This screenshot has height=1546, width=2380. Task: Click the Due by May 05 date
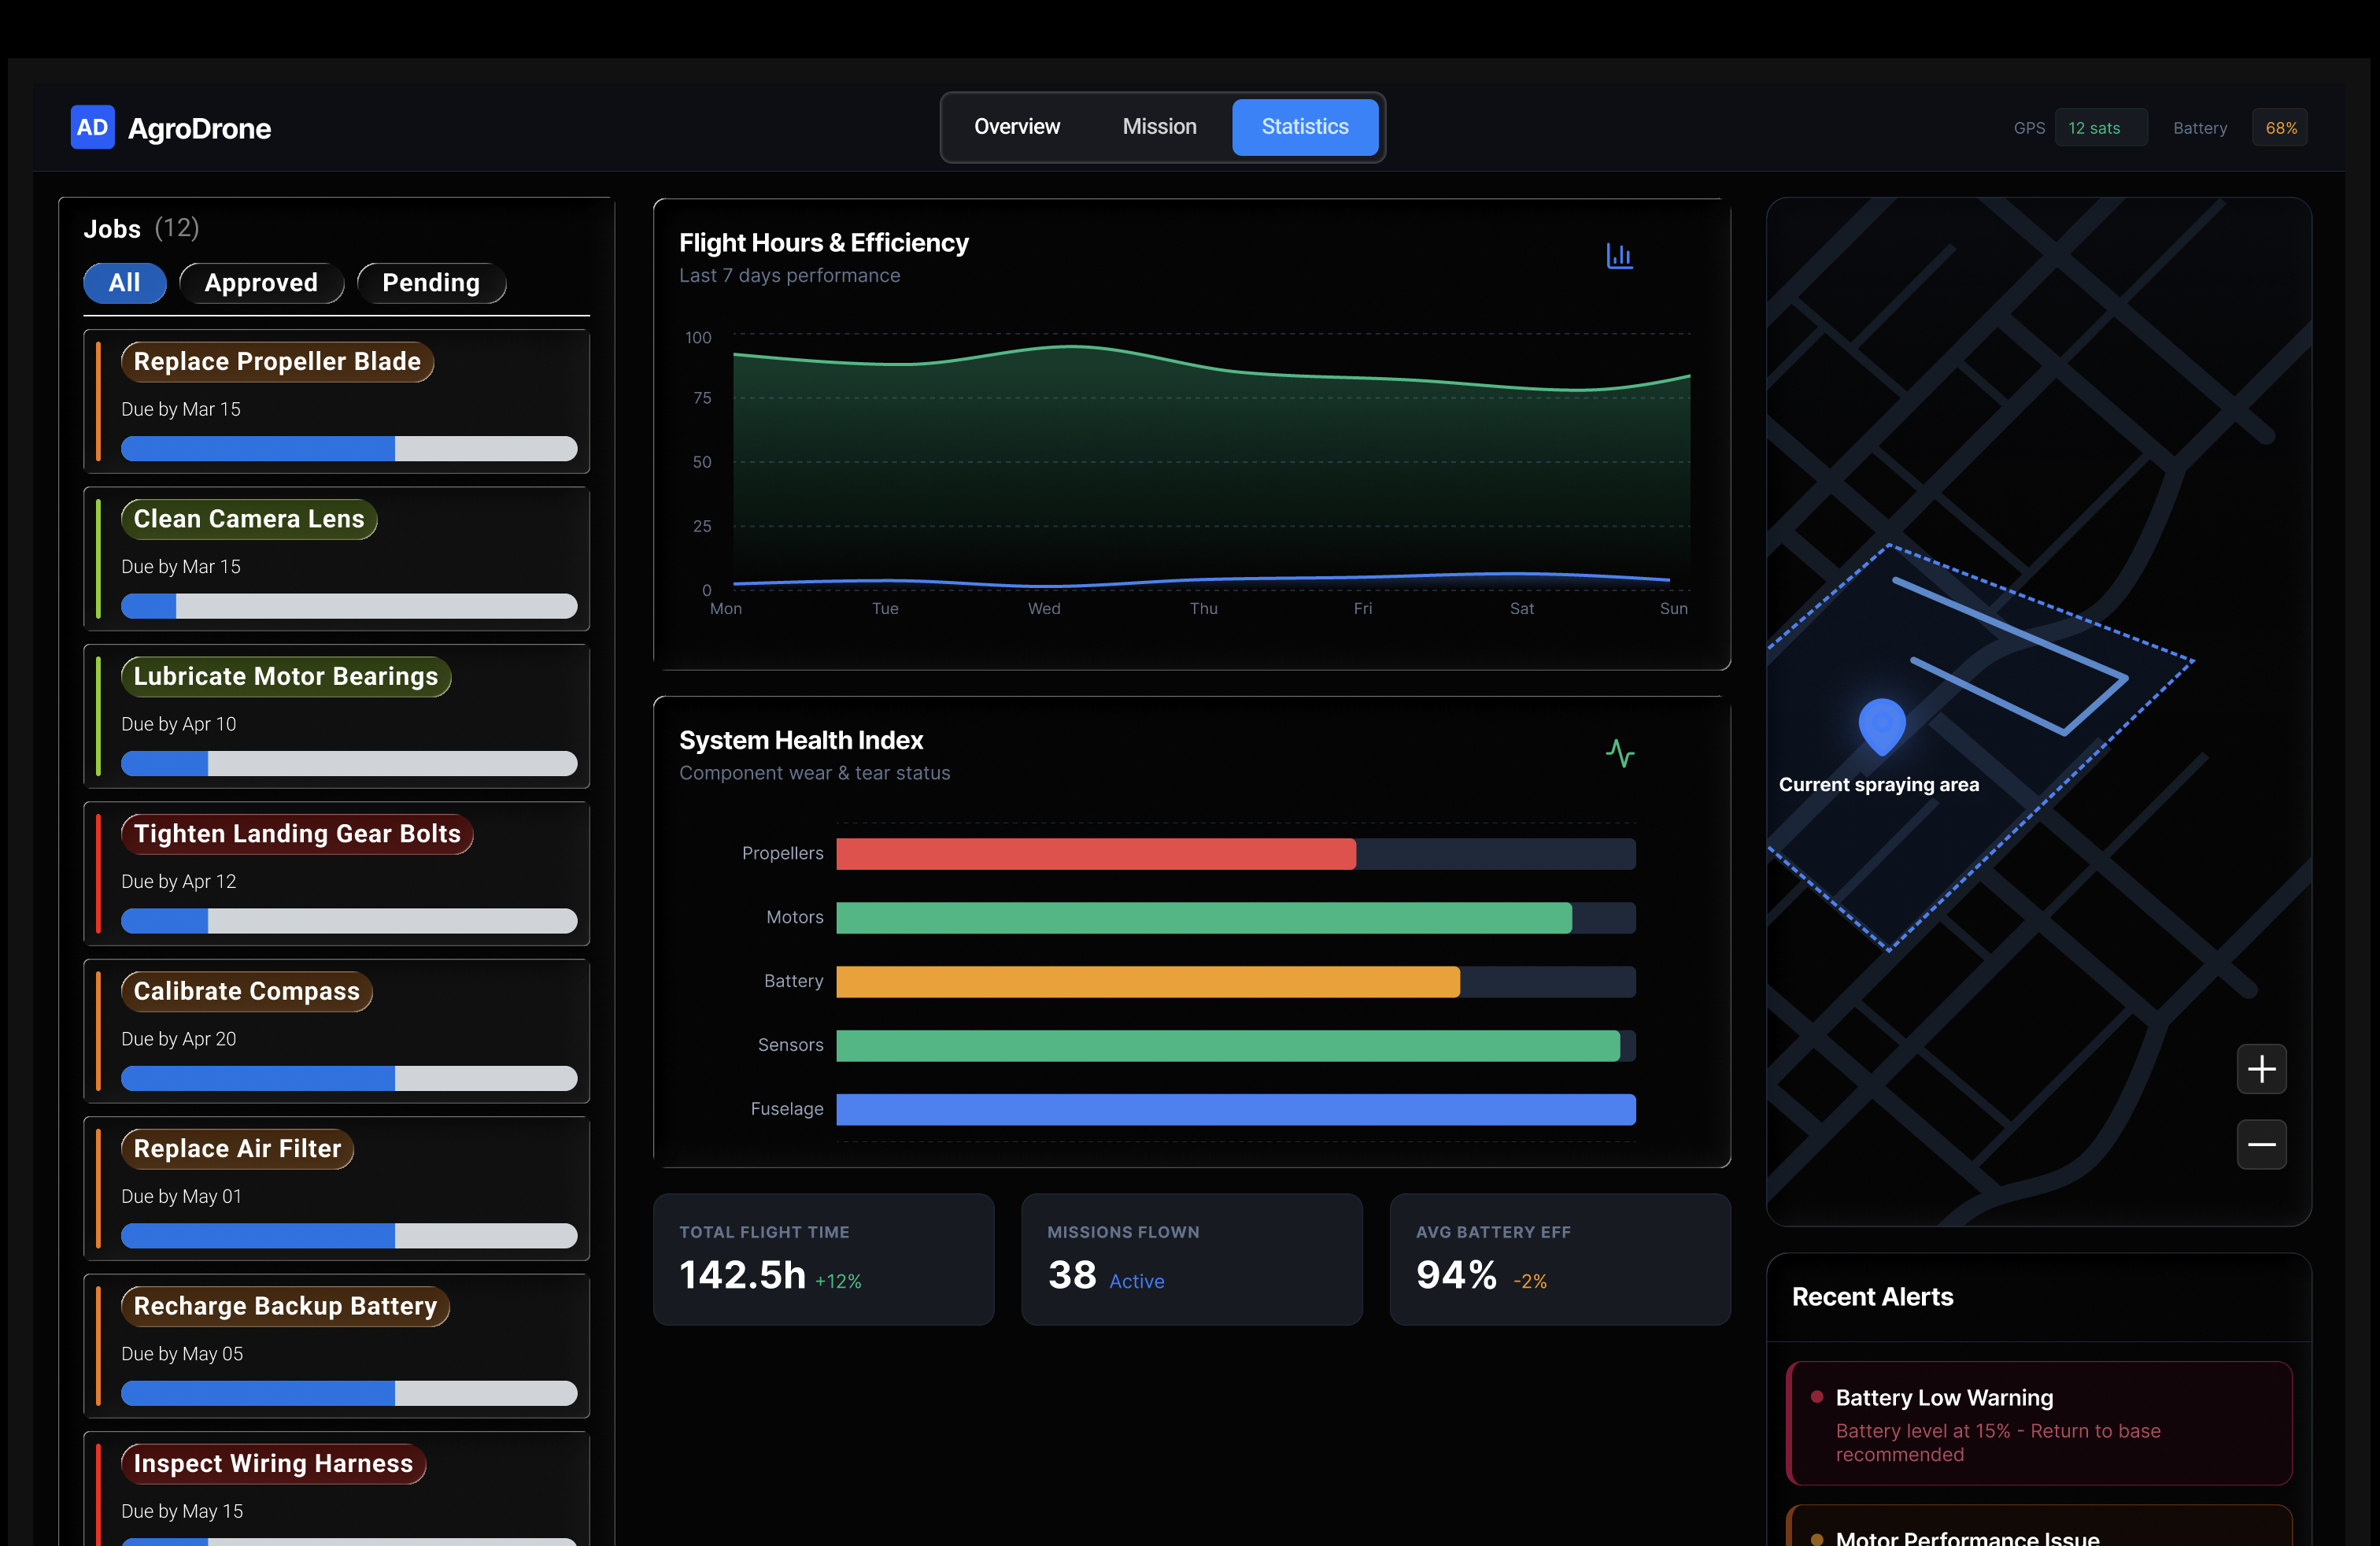pos(182,1354)
